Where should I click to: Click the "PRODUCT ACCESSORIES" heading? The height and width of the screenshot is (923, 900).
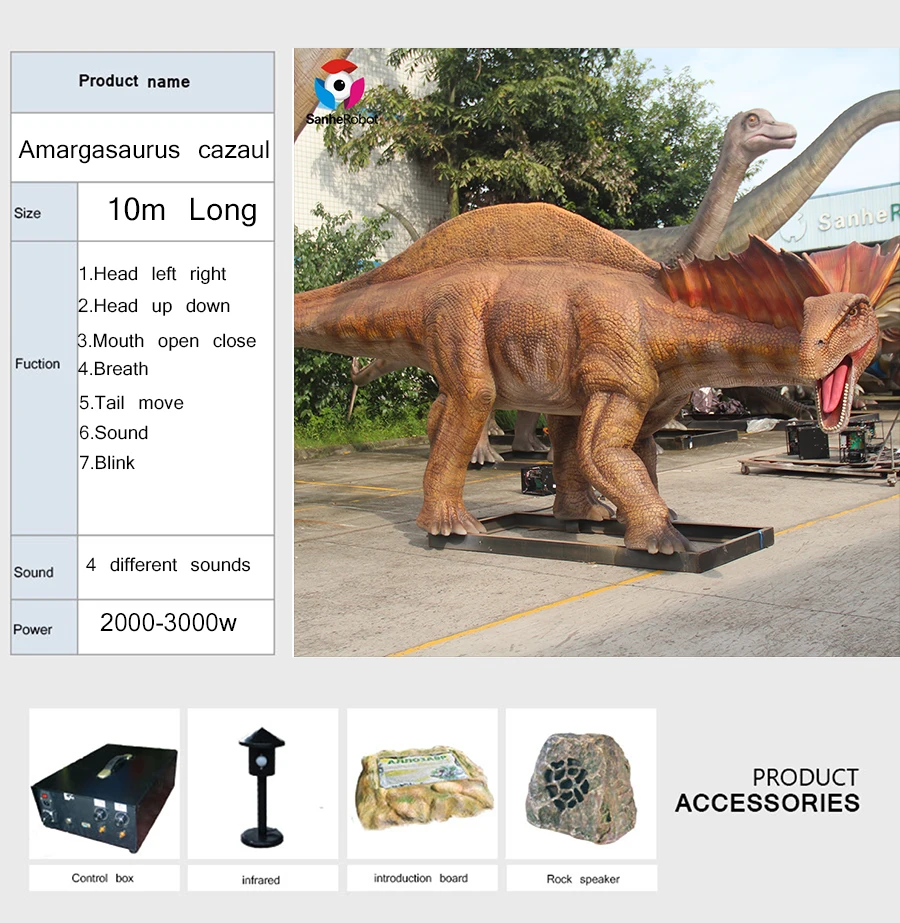[767, 790]
